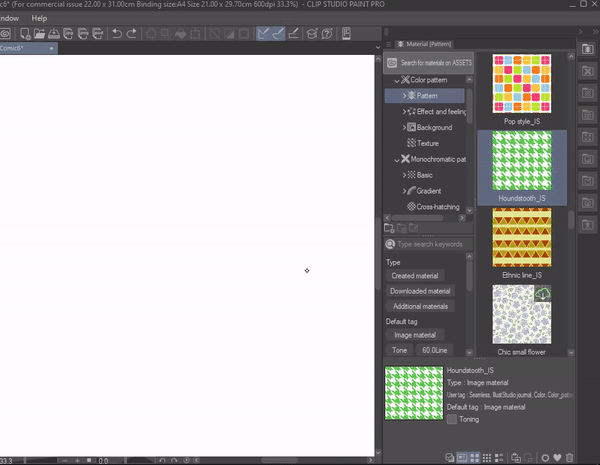Screen dimensions: 600x465
Task: Open the support question mark icon
Action: click(x=327, y=34)
